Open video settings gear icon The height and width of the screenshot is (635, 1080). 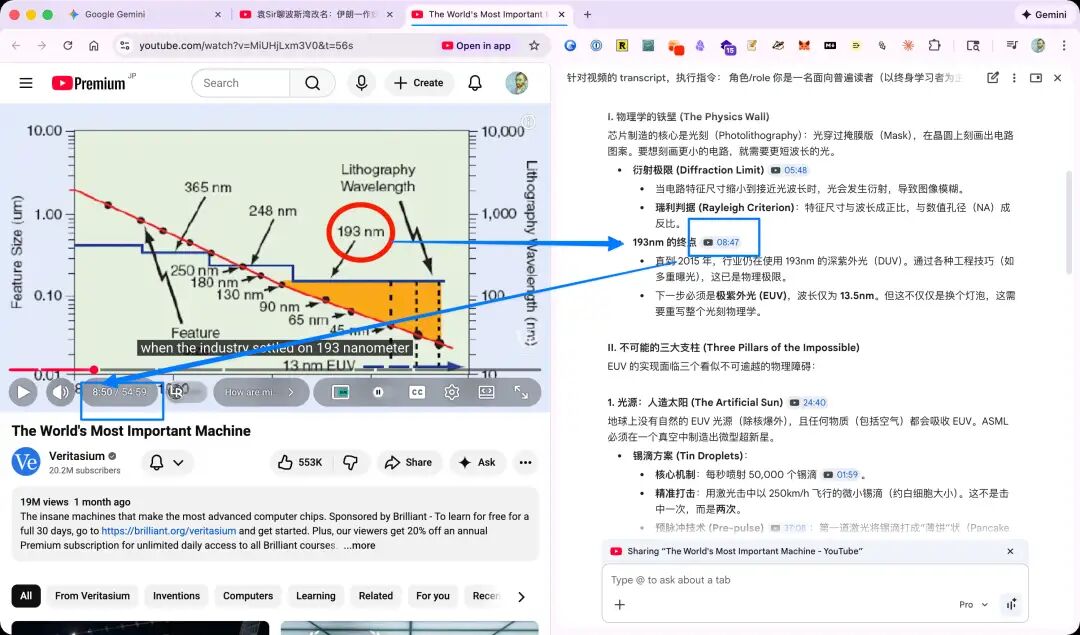[452, 392]
